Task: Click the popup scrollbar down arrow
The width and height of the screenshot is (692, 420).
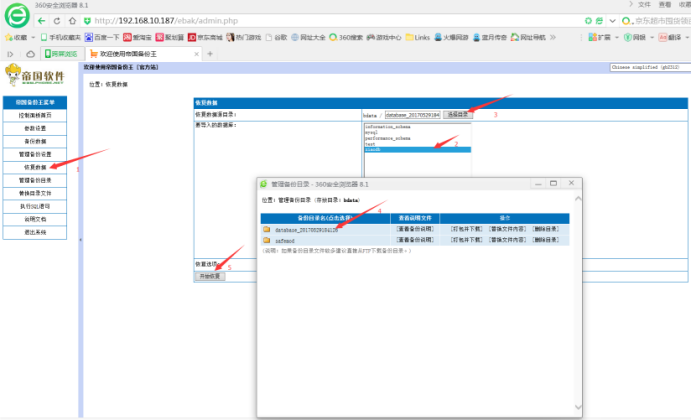Action: click(578, 407)
